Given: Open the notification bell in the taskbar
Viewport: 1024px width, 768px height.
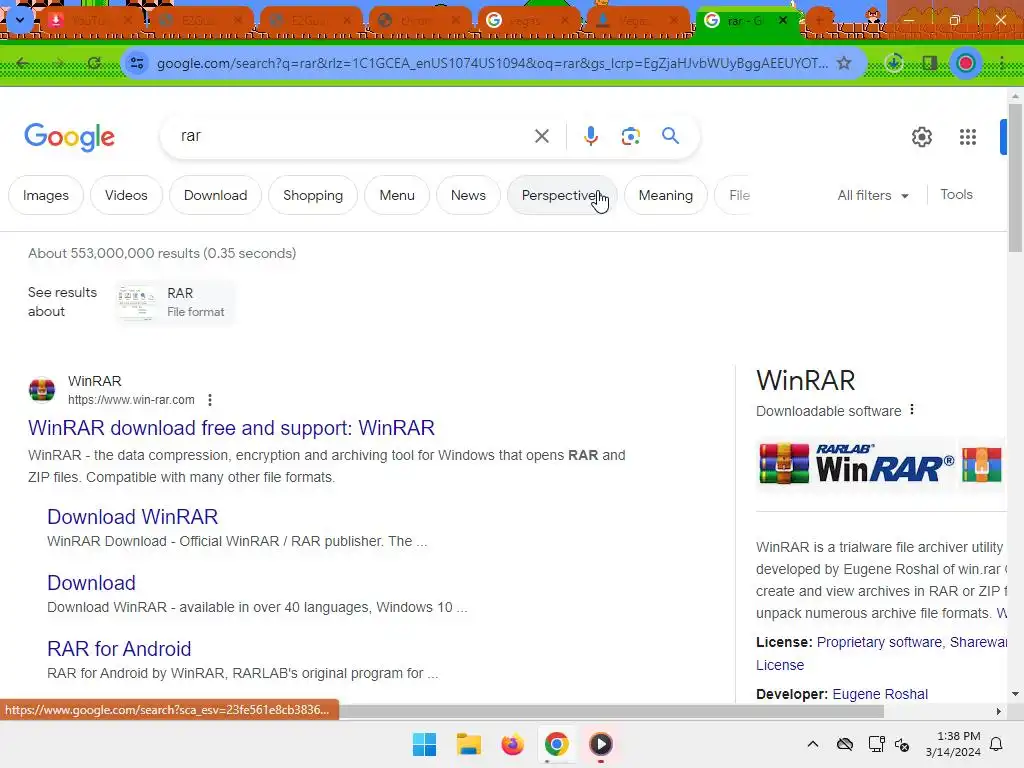Looking at the screenshot, I should (x=997, y=744).
